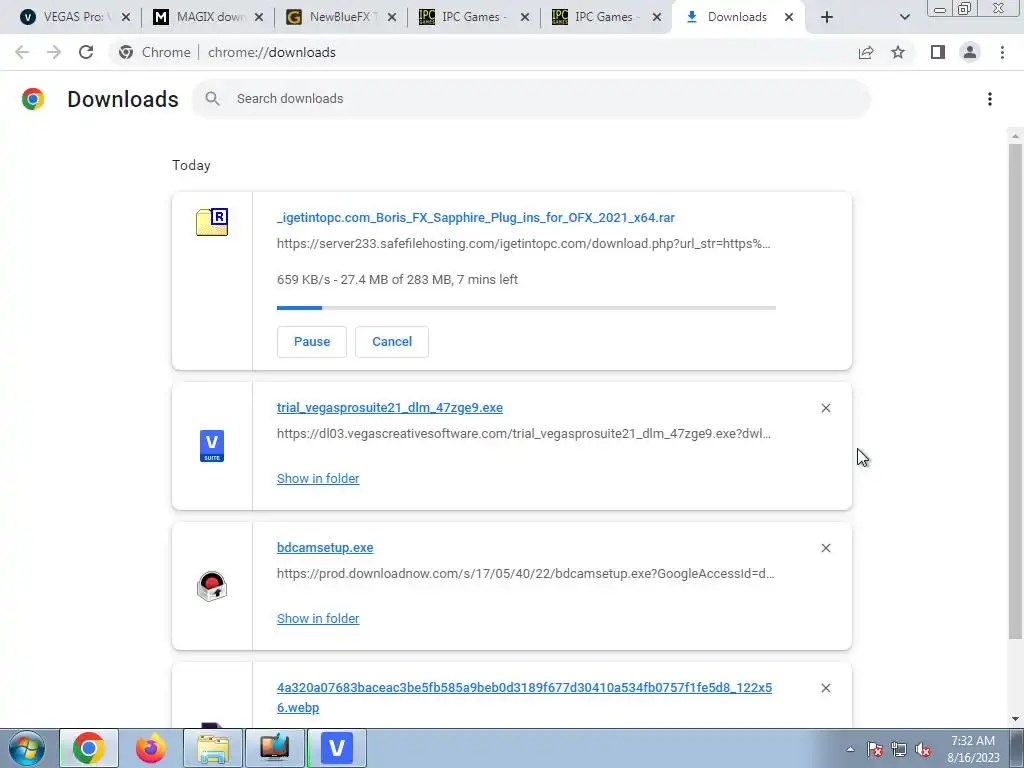
Task: Open the Chrome side panel
Action: point(938,52)
